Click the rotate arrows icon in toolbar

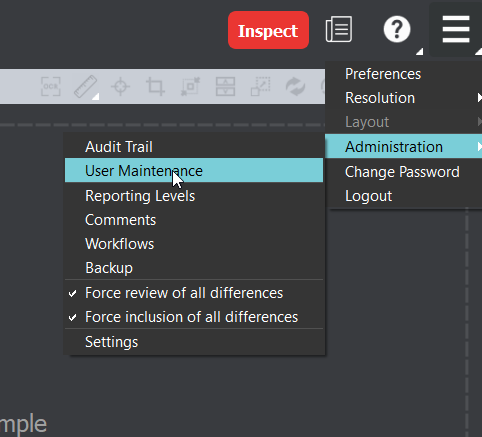tap(295, 87)
